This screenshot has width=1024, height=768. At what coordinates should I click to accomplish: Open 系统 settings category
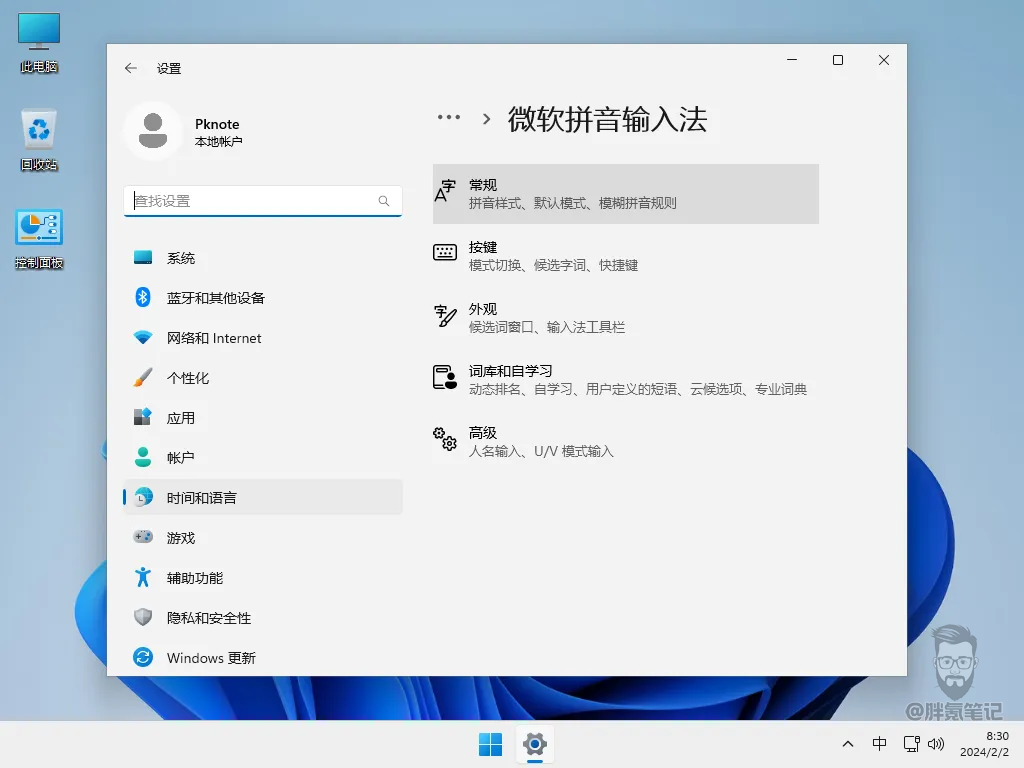(x=263, y=258)
